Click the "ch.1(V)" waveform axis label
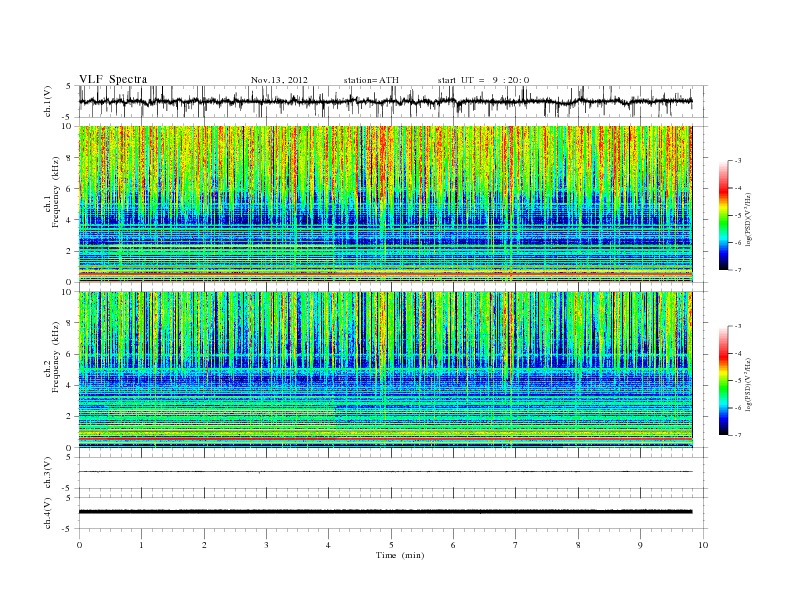Viewport: 792px width, 612px height. (x=48, y=101)
